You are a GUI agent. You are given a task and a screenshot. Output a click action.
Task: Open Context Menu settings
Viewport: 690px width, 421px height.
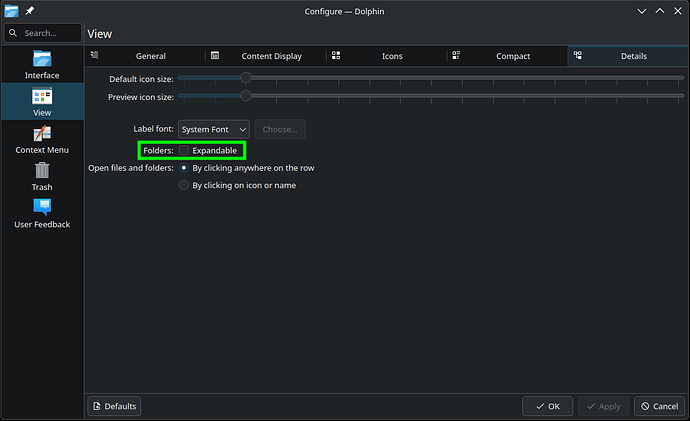pos(42,139)
